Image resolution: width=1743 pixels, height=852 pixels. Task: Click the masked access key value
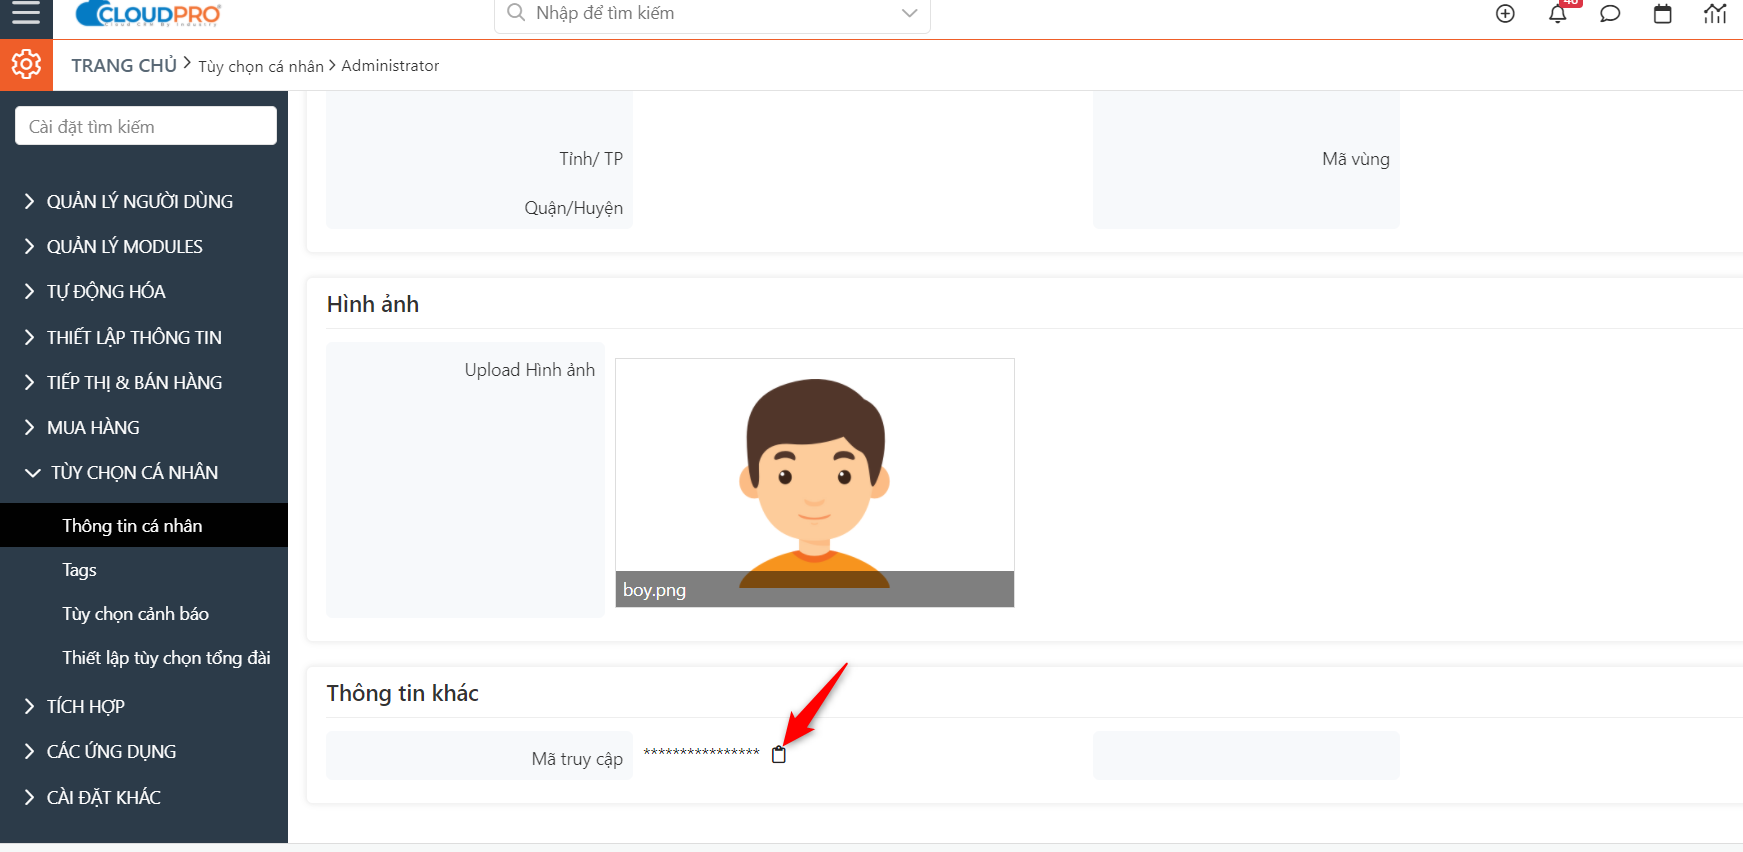(x=702, y=753)
